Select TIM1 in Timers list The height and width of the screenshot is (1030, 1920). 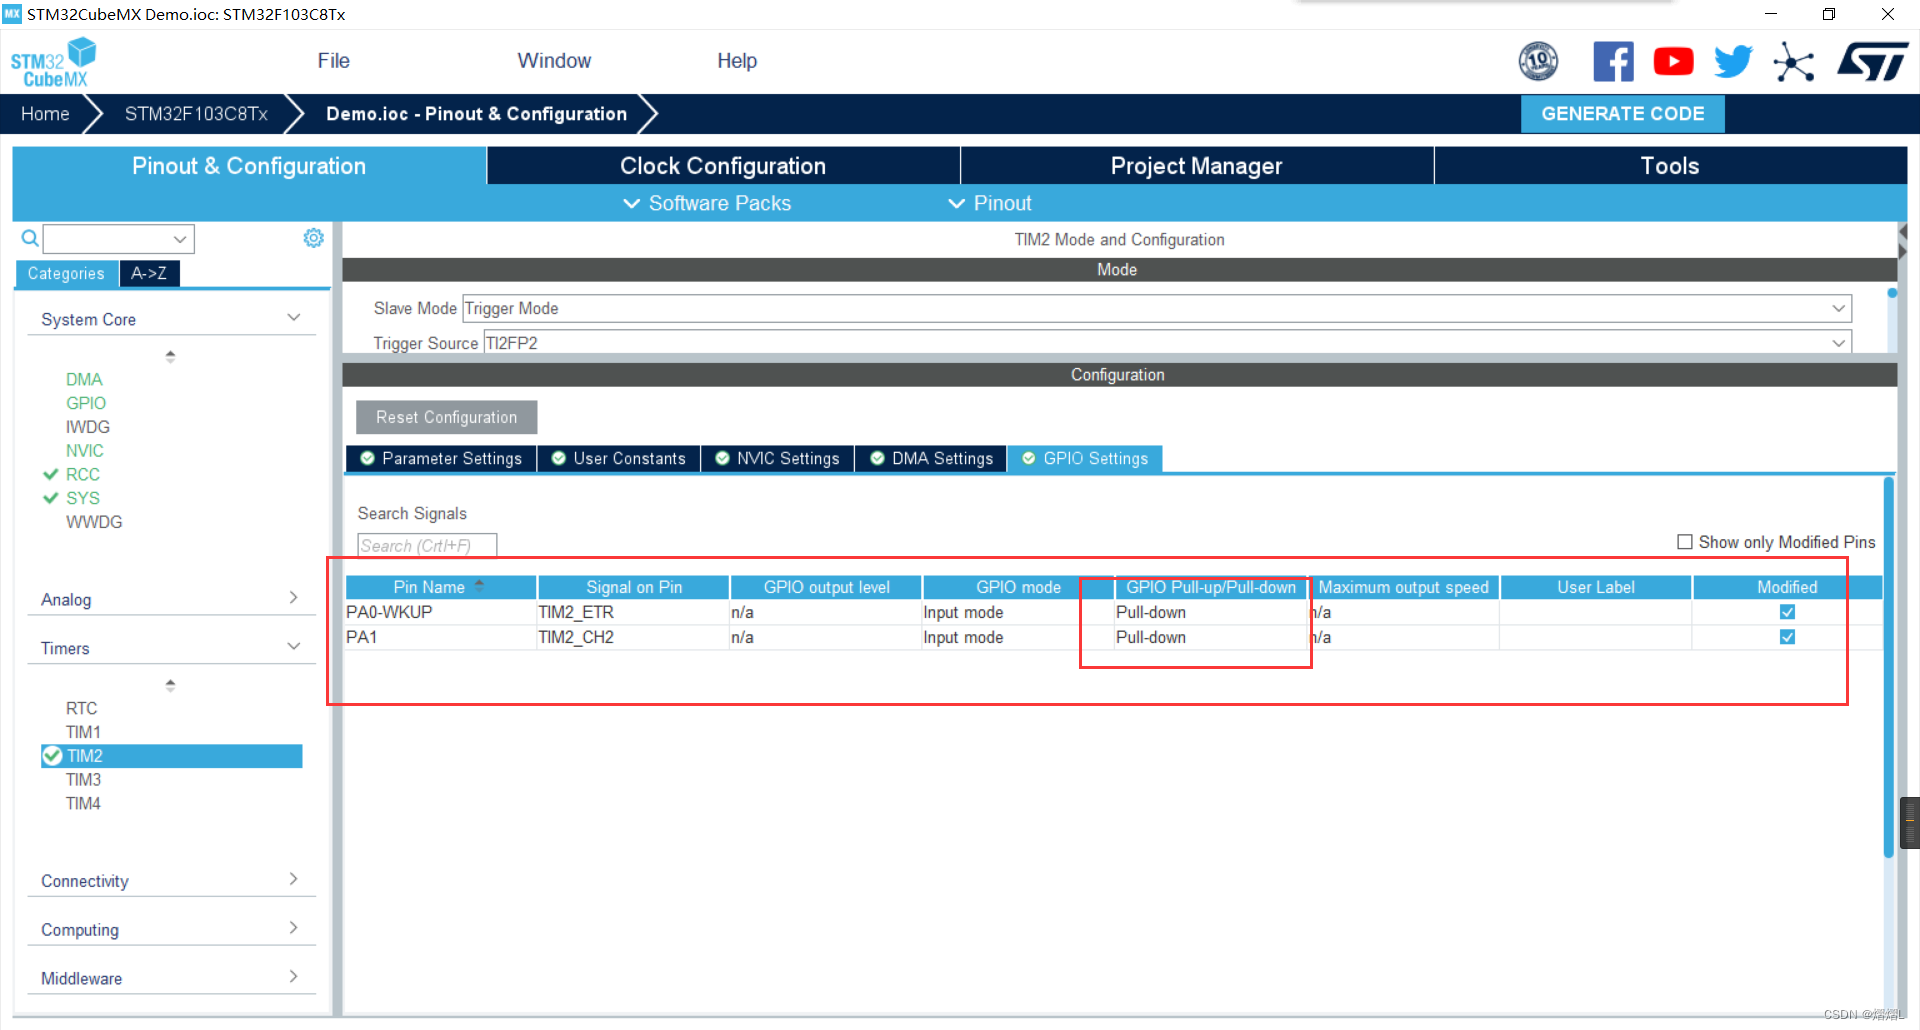point(83,732)
